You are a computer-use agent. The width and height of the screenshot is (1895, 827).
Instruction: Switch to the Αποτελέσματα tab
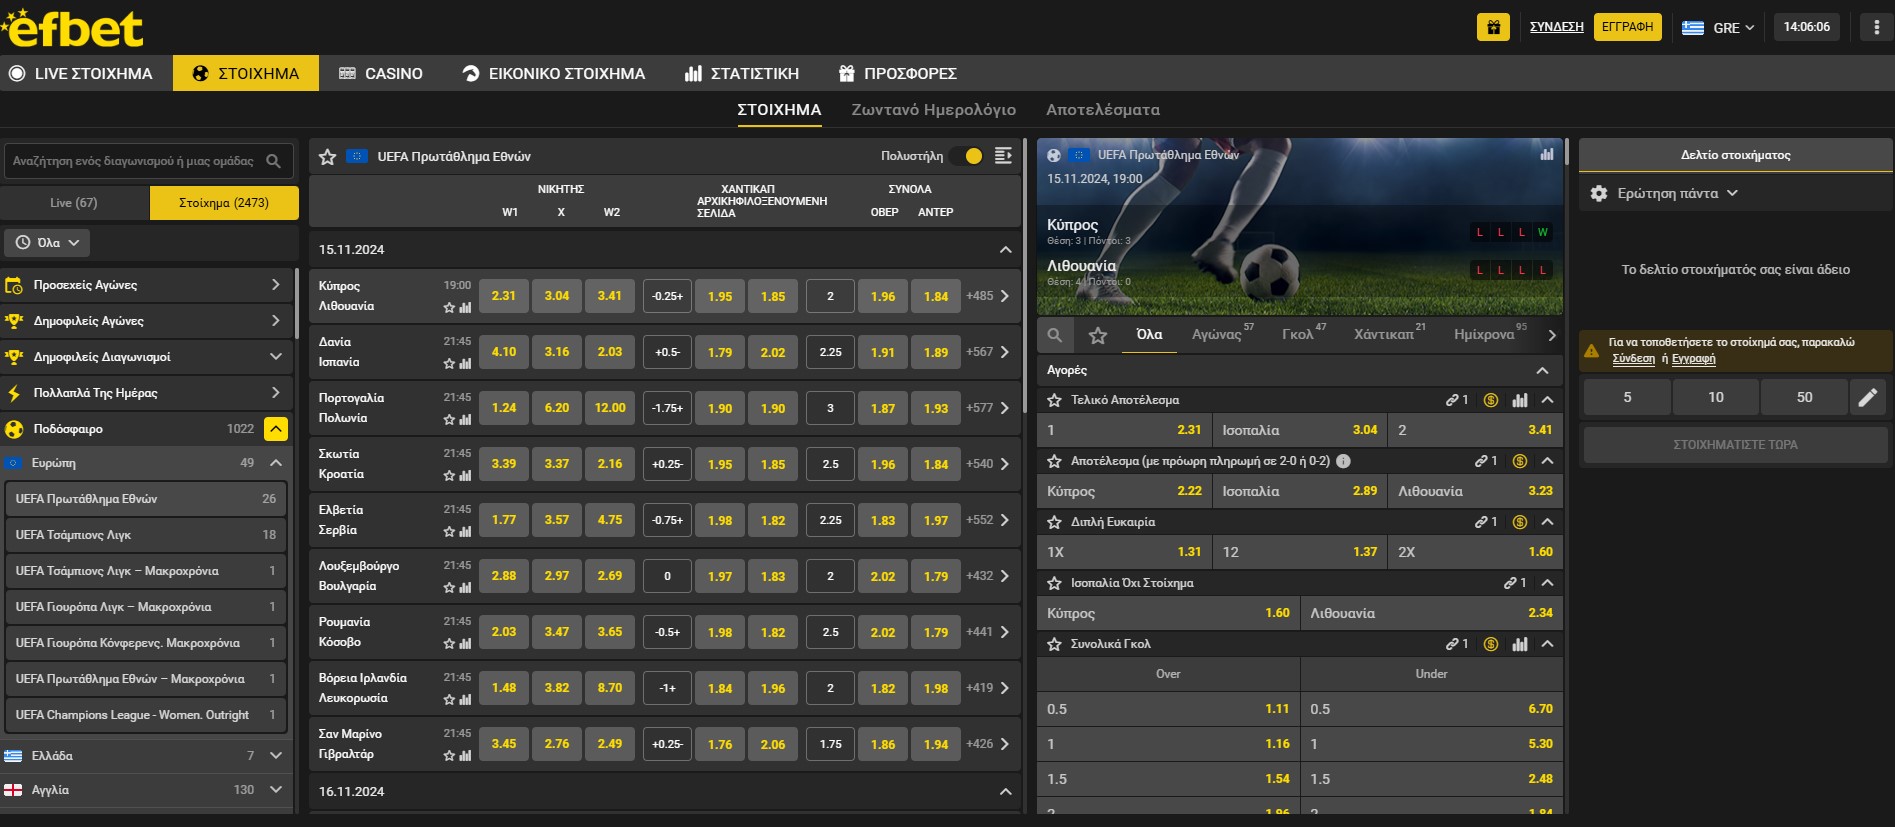coord(1102,110)
